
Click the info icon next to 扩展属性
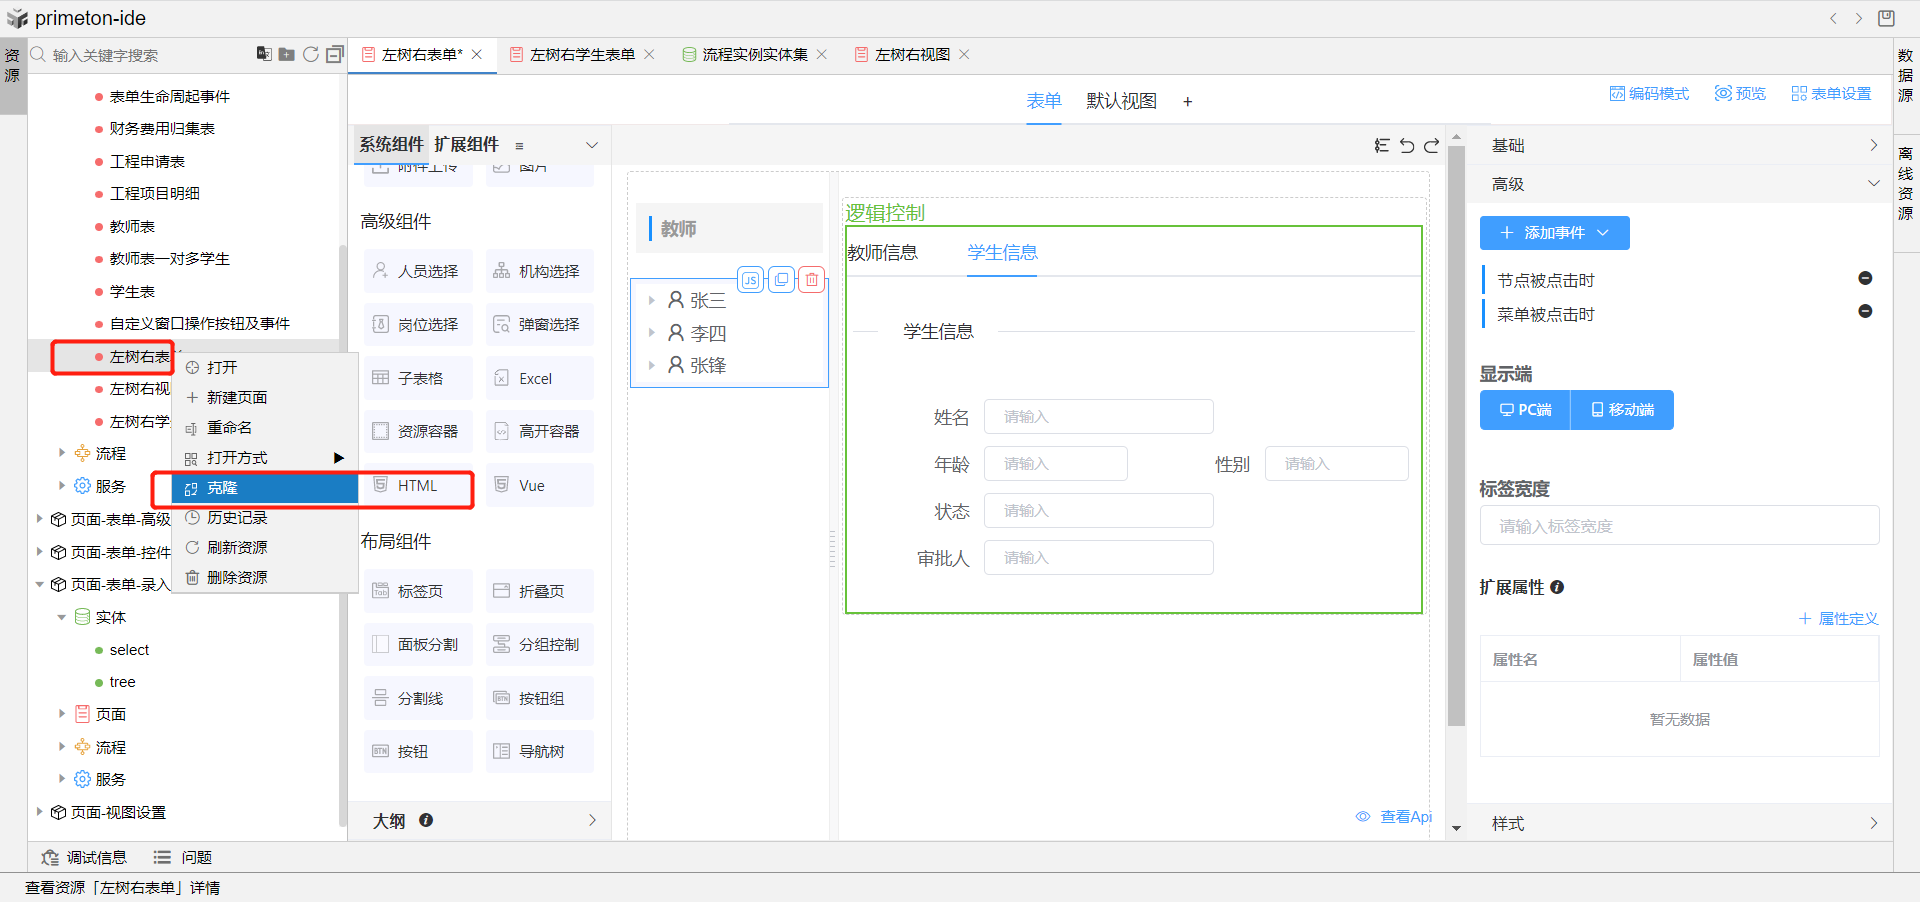[1557, 588]
